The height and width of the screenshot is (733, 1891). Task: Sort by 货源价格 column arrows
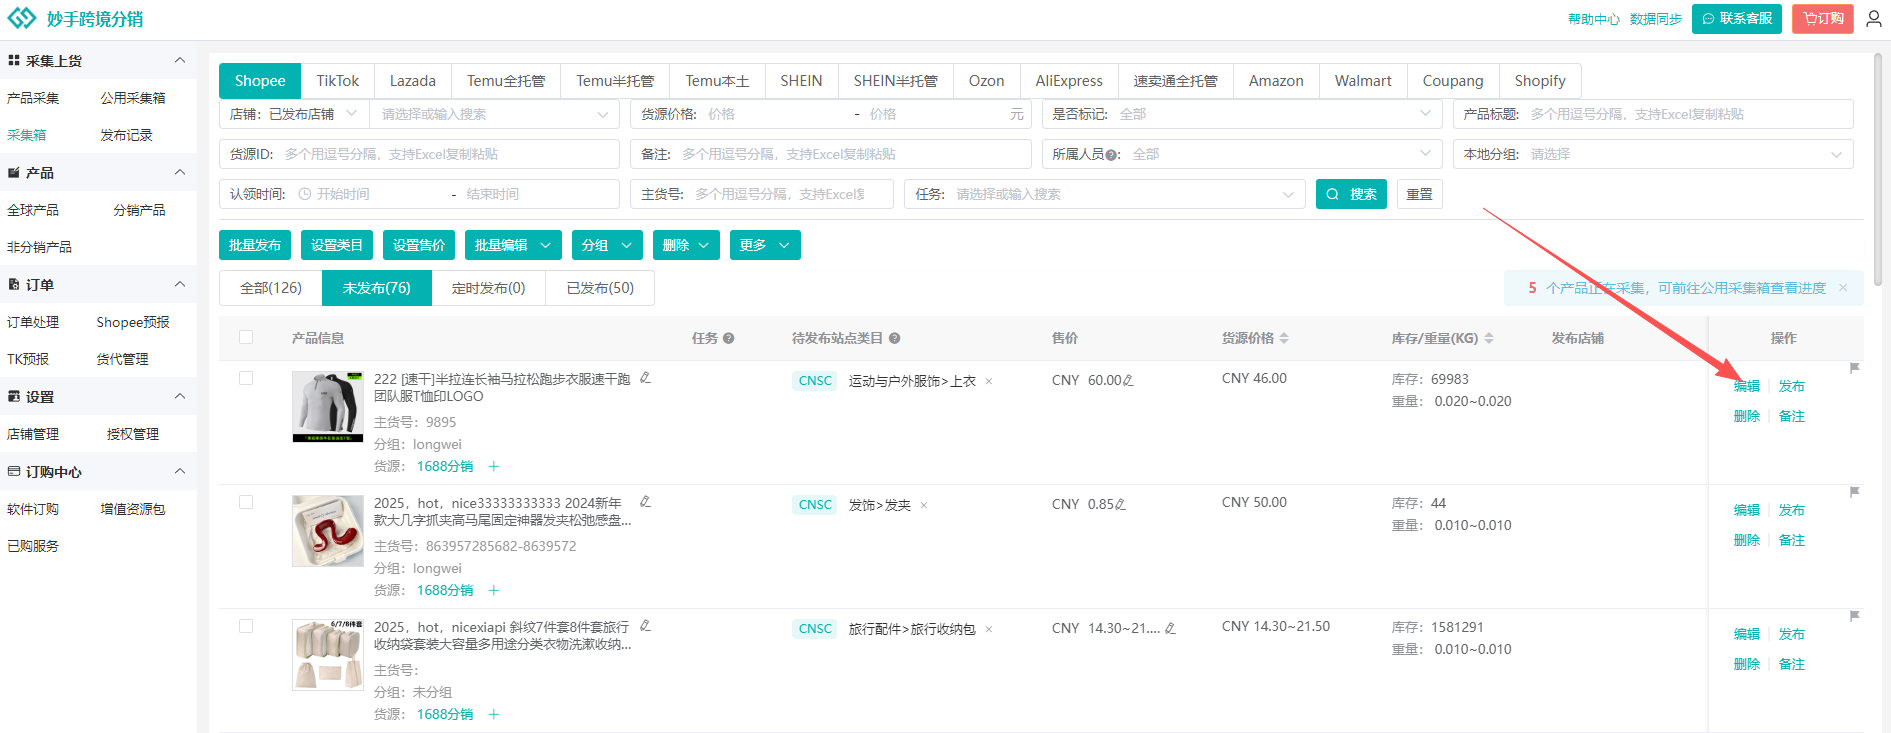[x=1284, y=339]
